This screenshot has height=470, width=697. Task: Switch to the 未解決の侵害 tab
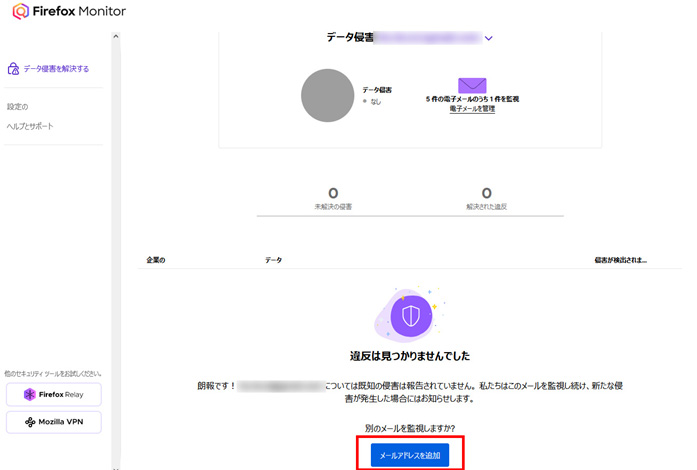tap(333, 198)
